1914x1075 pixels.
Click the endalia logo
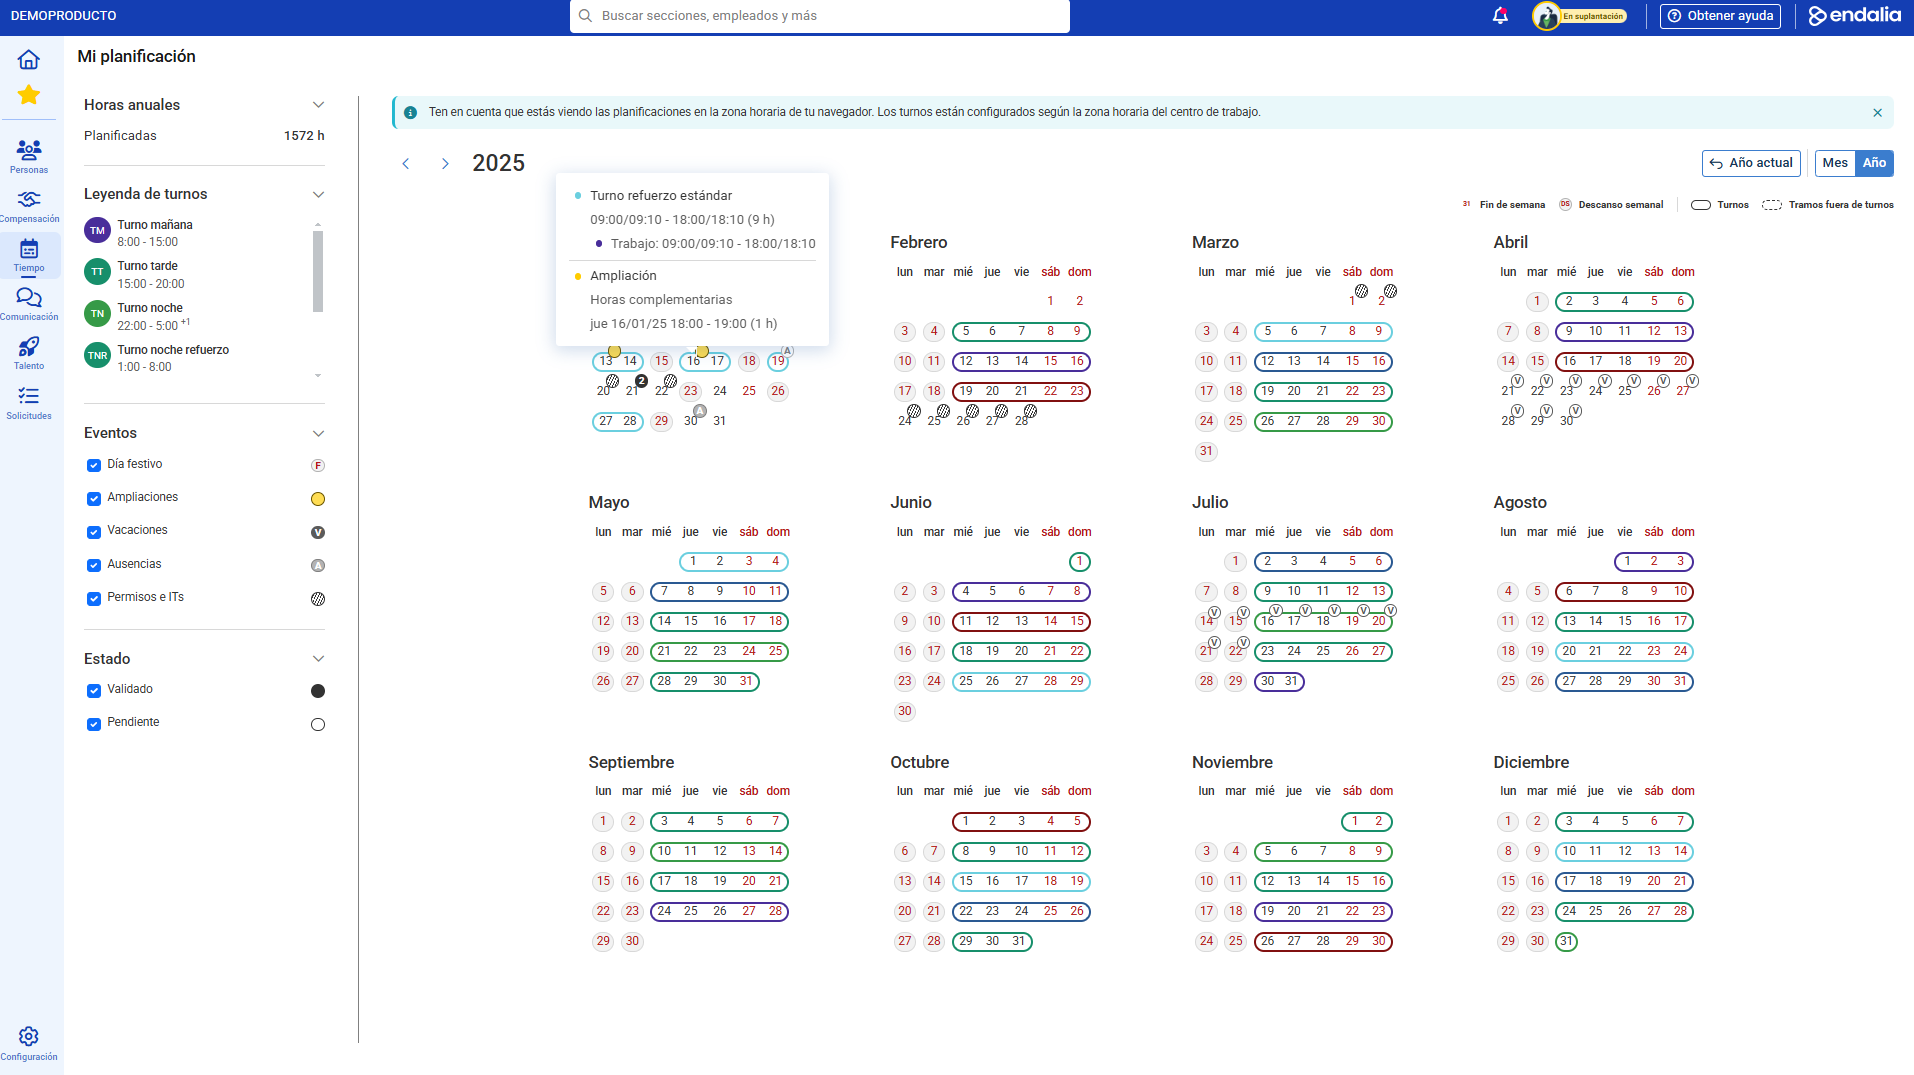[1855, 16]
